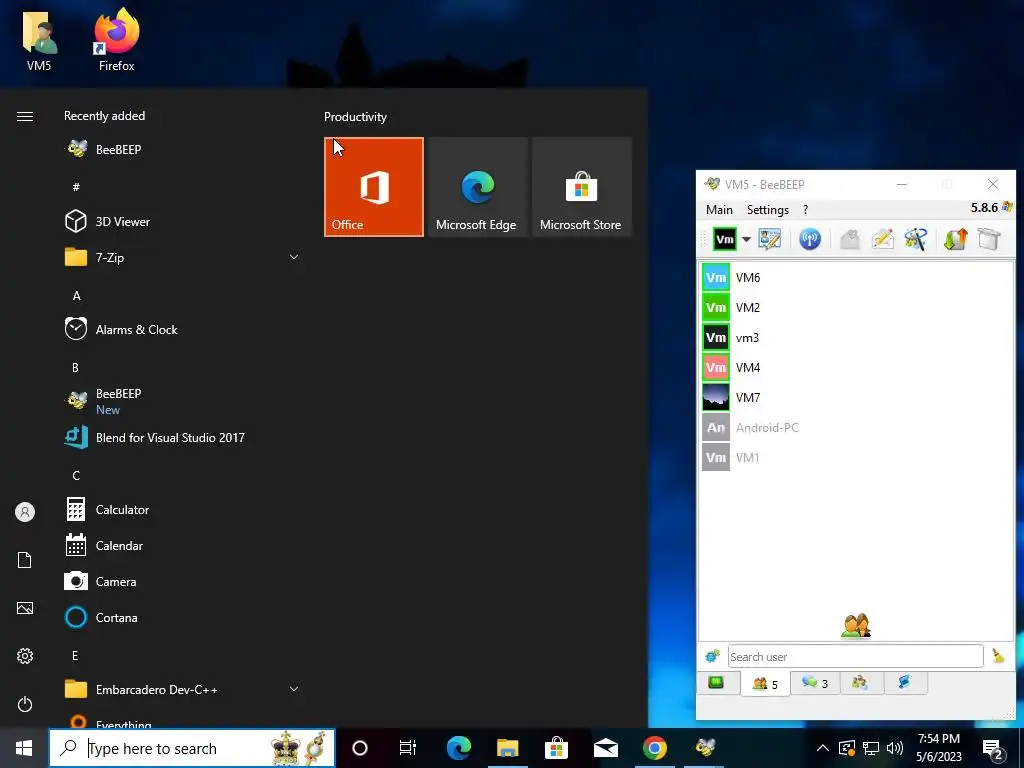Click the Productivity group header
Image resolution: width=1024 pixels, height=768 pixels.
(x=355, y=117)
